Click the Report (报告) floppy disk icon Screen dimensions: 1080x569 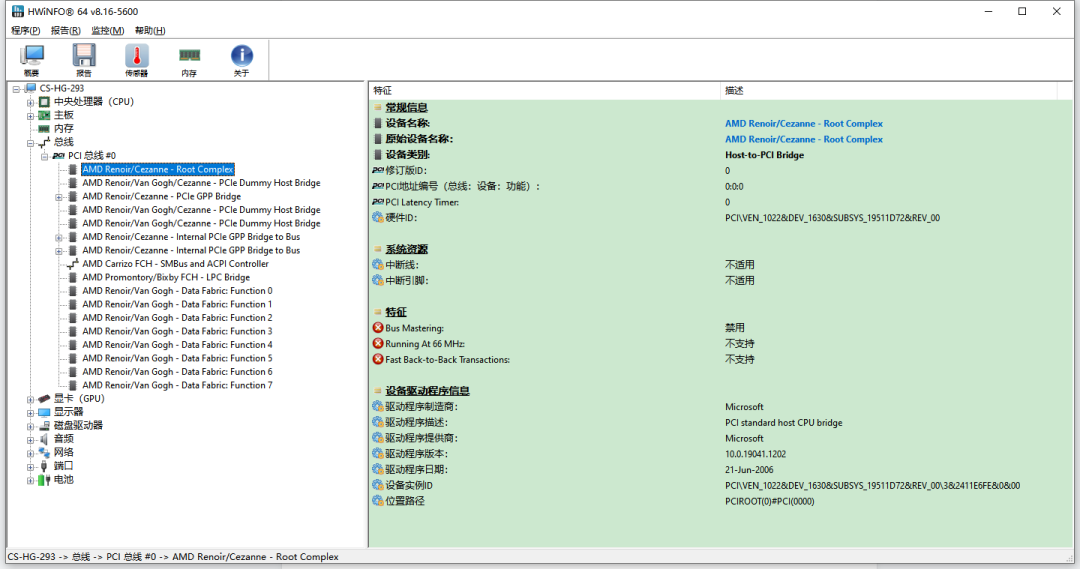(84, 60)
